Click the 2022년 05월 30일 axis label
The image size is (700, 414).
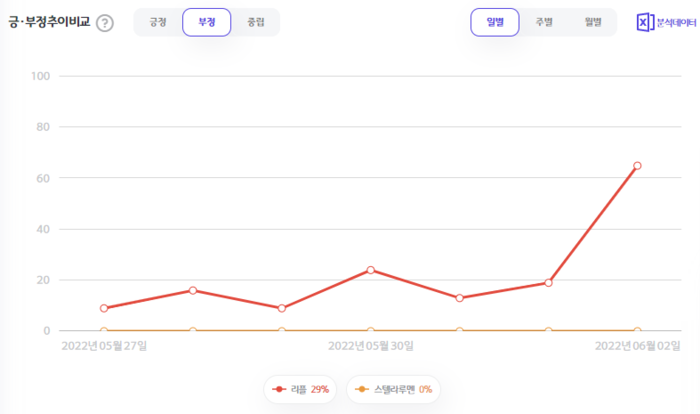[371, 346]
